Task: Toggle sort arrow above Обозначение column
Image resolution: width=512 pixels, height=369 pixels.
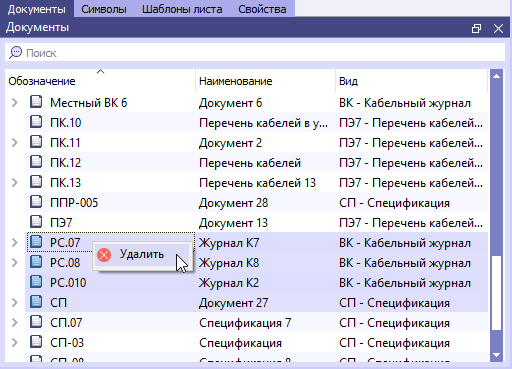Action: click(100, 71)
